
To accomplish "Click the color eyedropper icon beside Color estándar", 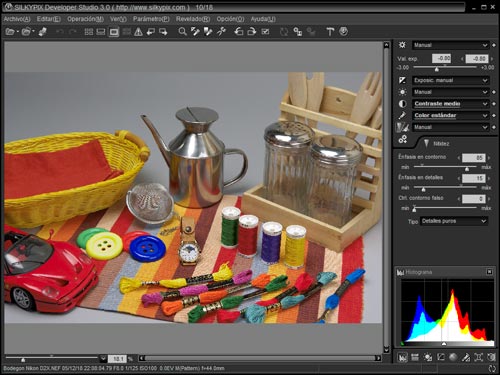I will [402, 115].
